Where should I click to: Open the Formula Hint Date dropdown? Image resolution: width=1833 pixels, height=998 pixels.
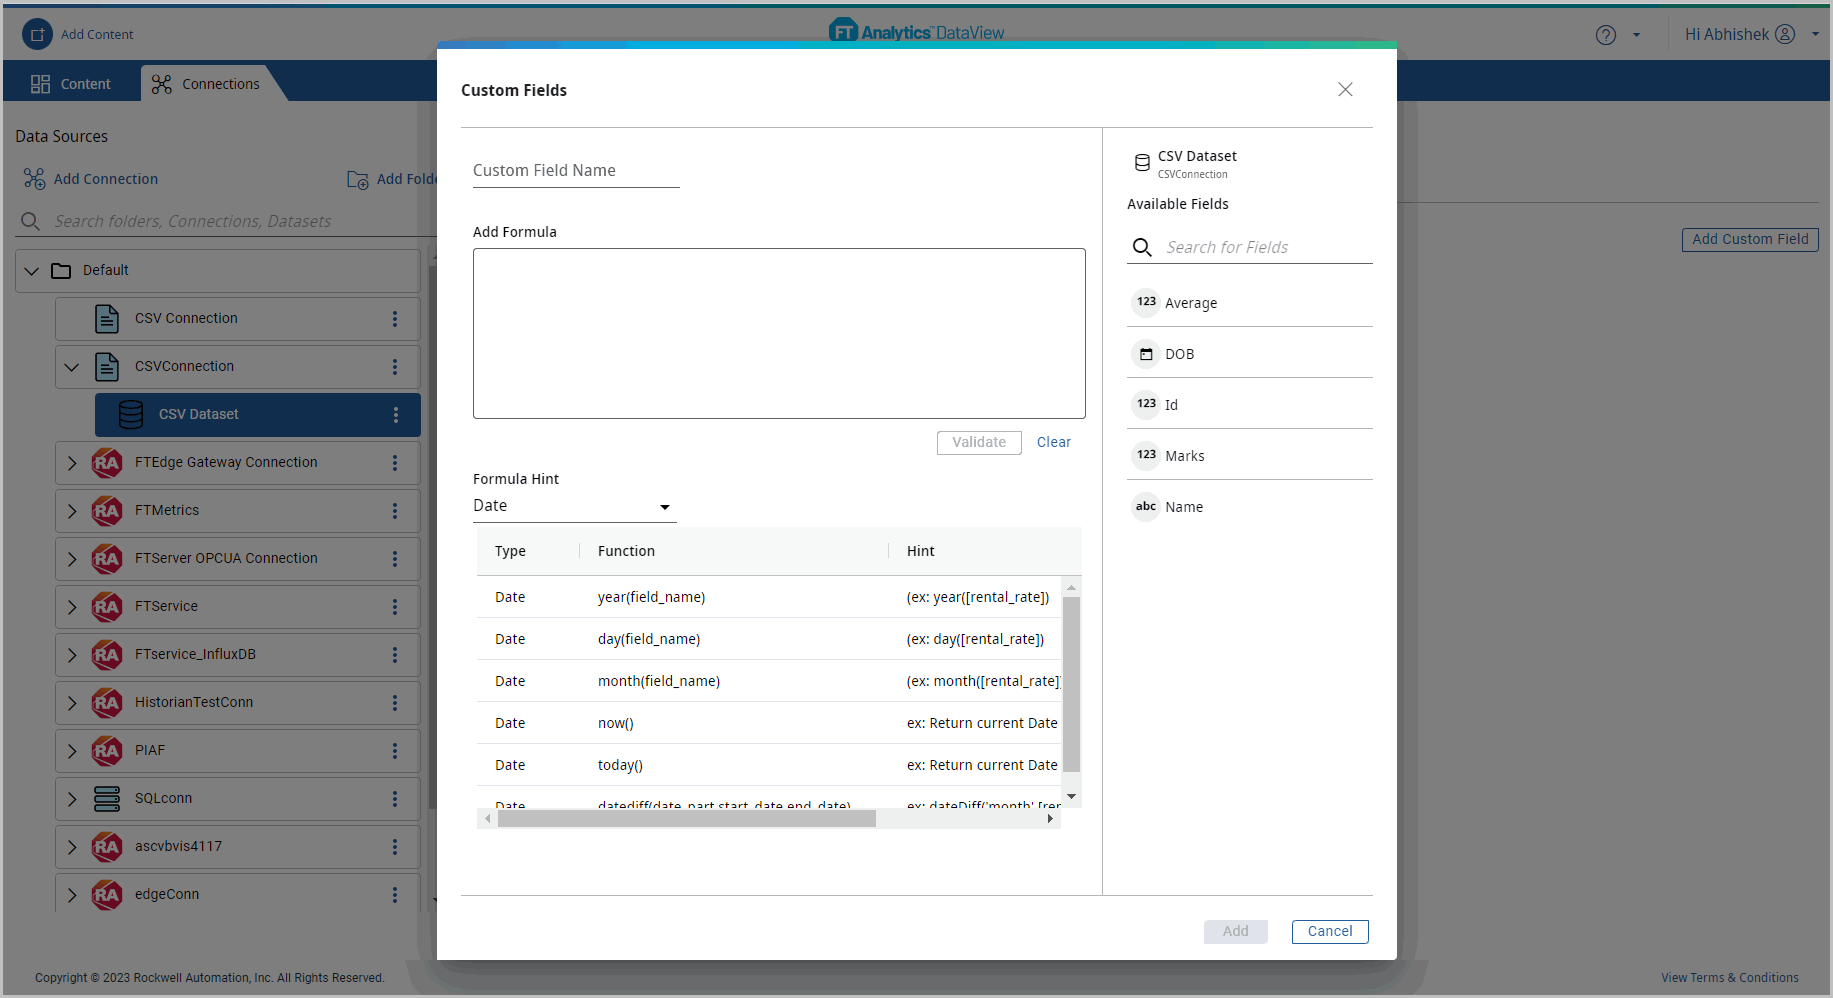click(573, 506)
